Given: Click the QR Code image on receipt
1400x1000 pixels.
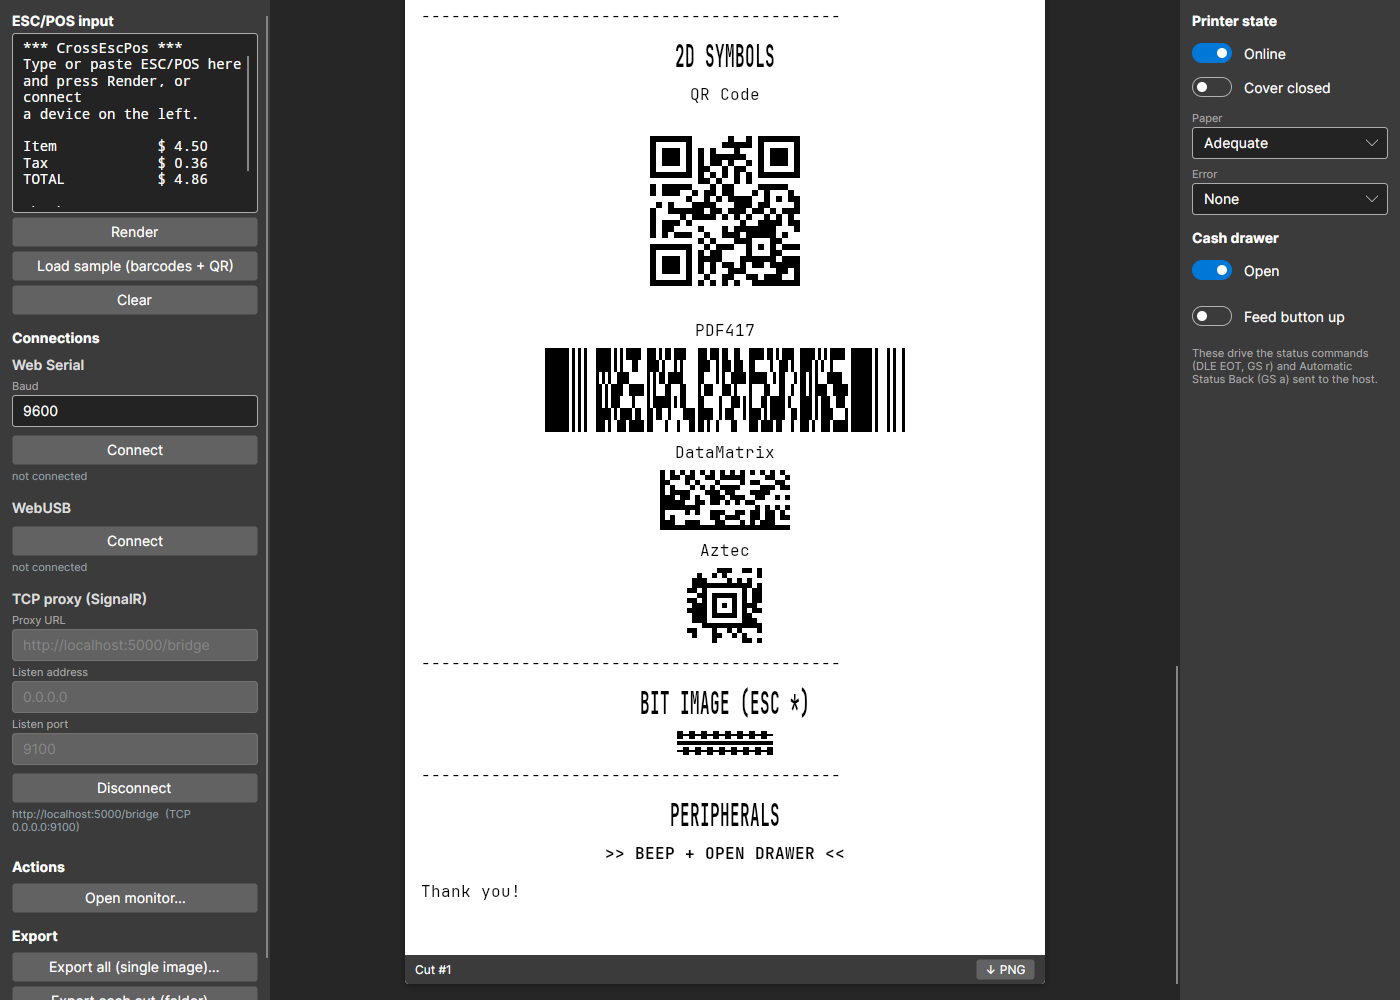Looking at the screenshot, I should click(x=725, y=211).
